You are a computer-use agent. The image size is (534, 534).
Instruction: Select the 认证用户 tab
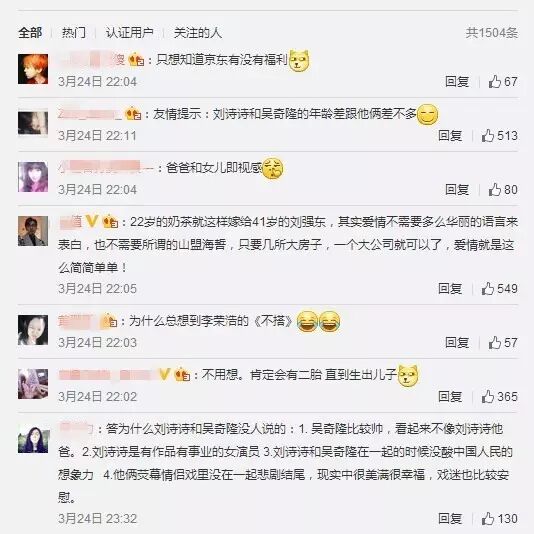pyautogui.click(x=129, y=33)
